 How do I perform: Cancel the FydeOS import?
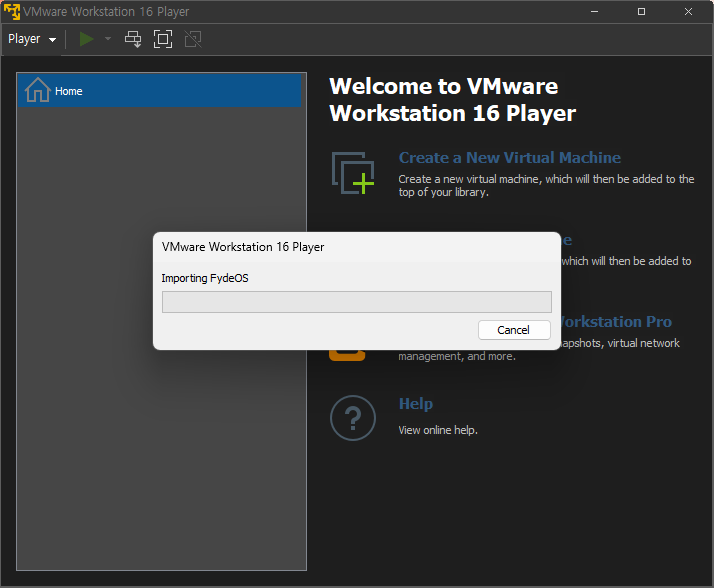click(514, 330)
